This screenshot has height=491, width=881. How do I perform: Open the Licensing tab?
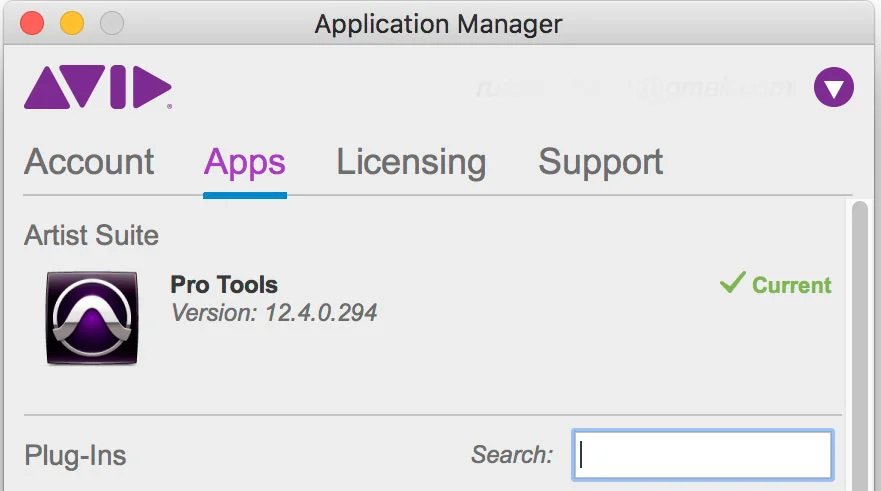click(x=411, y=163)
